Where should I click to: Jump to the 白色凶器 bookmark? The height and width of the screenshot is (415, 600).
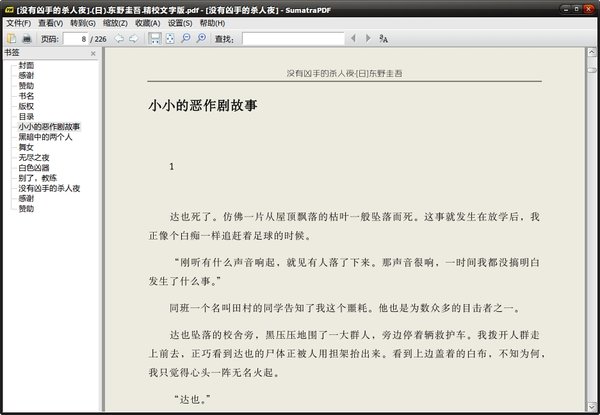click(x=34, y=168)
